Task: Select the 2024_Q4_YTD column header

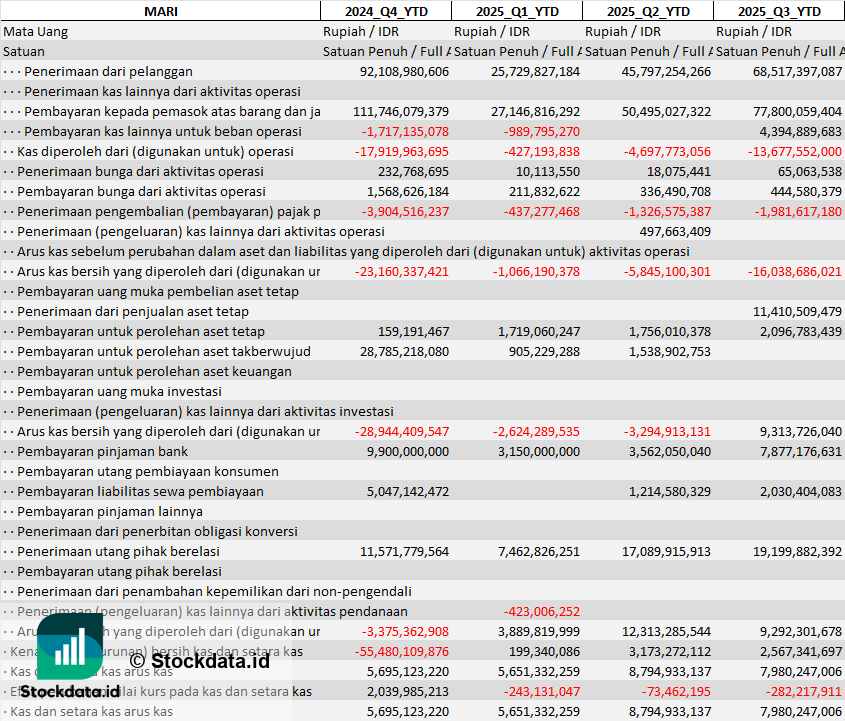Action: [385, 11]
